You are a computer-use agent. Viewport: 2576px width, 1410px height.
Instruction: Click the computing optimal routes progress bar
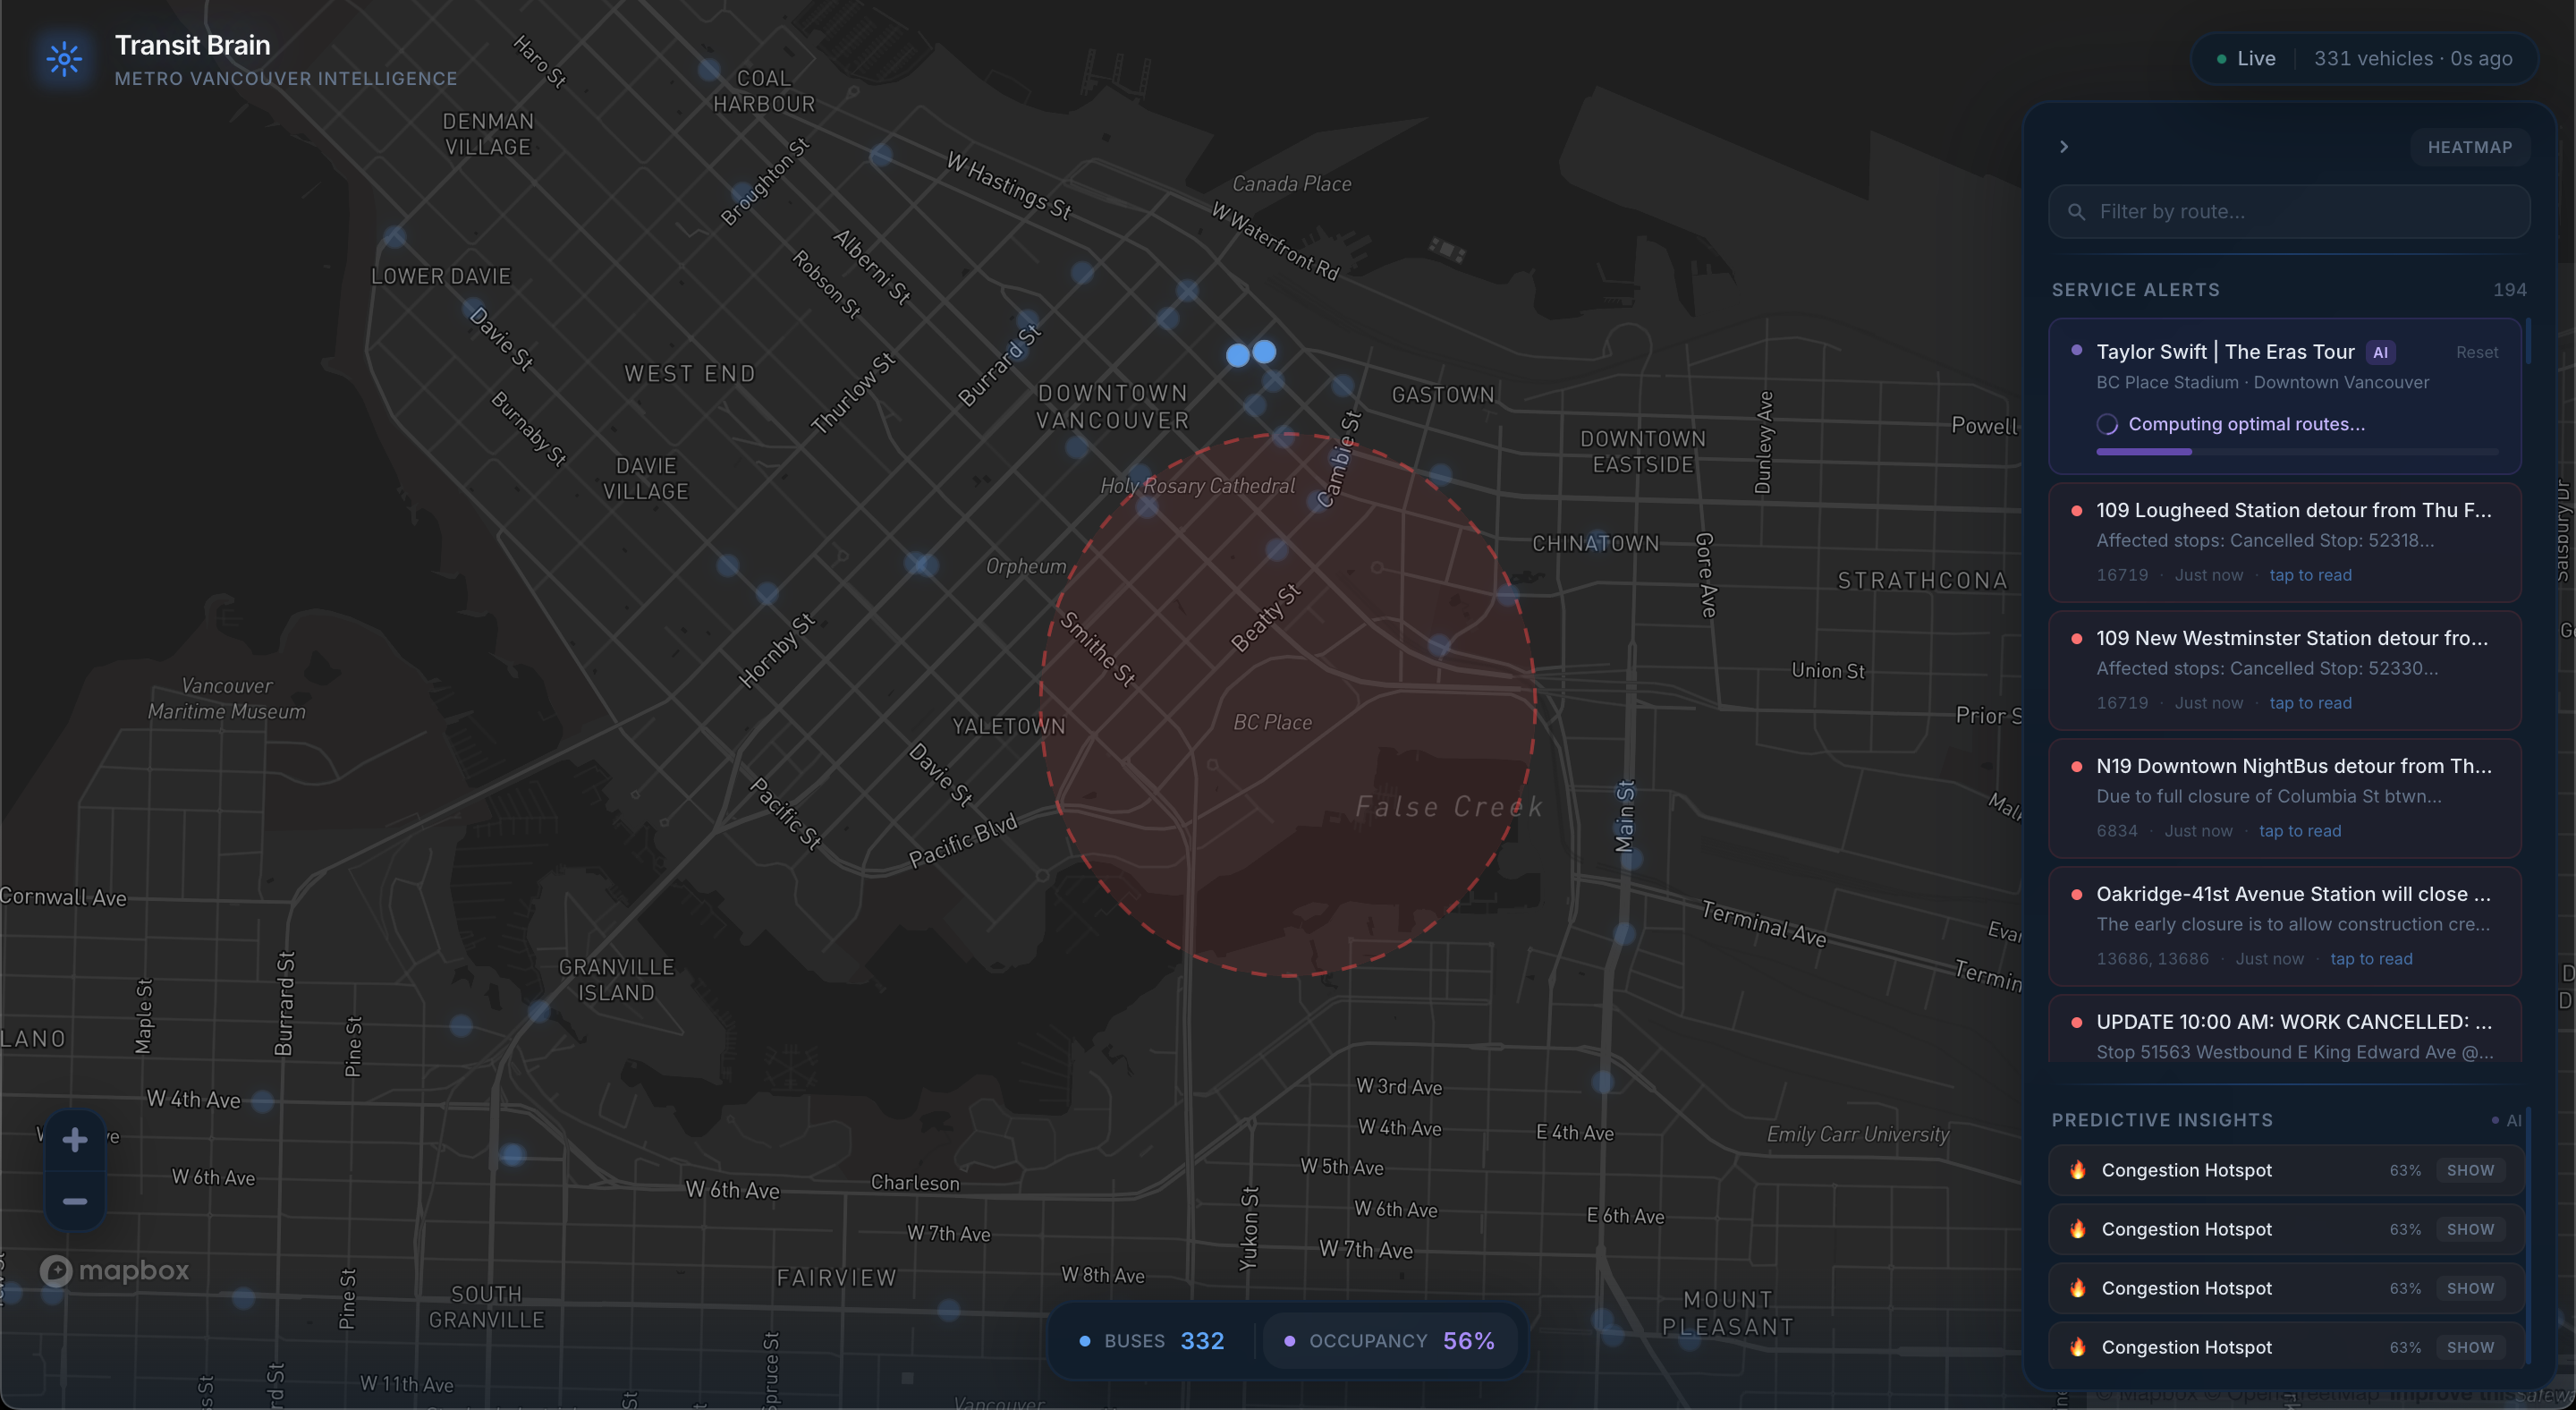tap(2296, 452)
